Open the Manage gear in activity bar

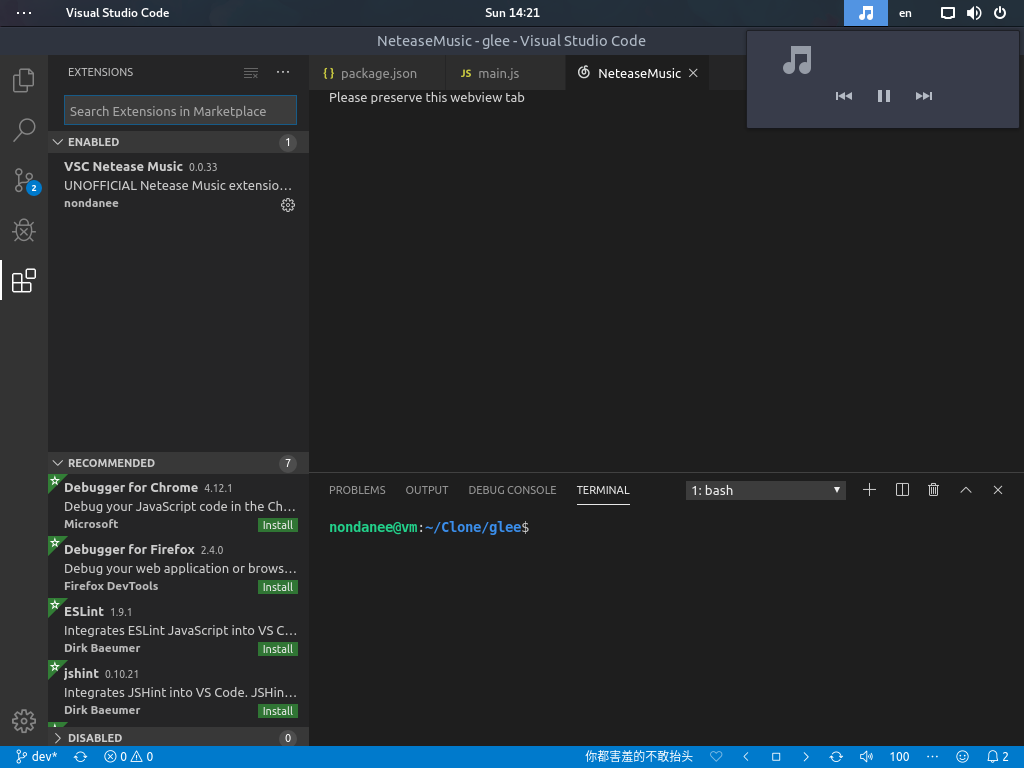coord(24,721)
